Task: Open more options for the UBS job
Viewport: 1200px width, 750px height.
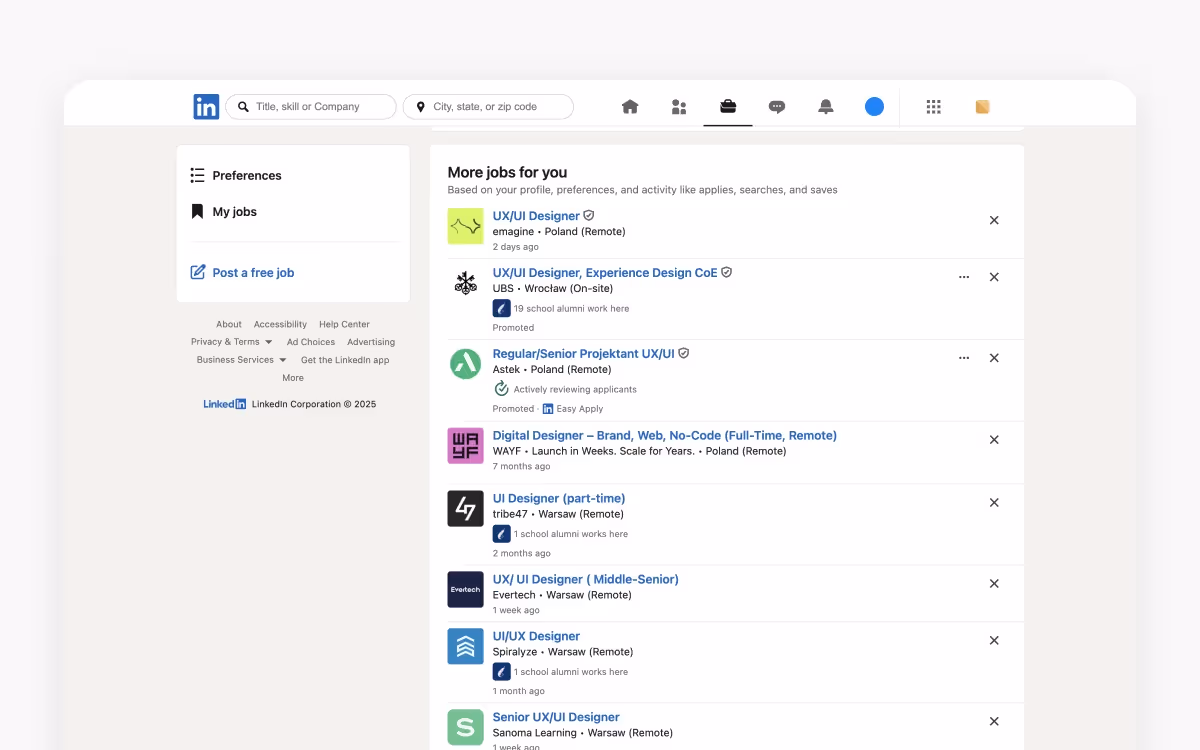Action: click(964, 277)
